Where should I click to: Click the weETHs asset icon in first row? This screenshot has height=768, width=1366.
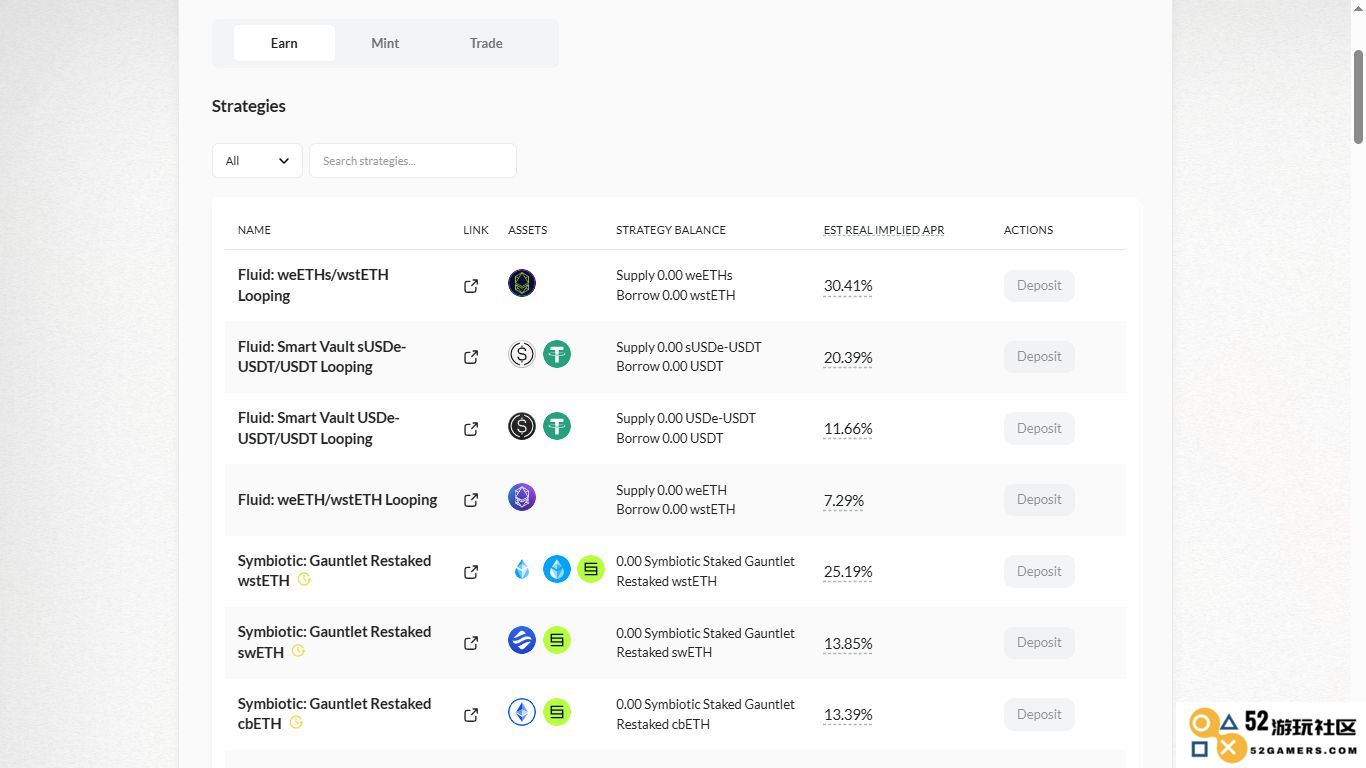click(x=522, y=283)
